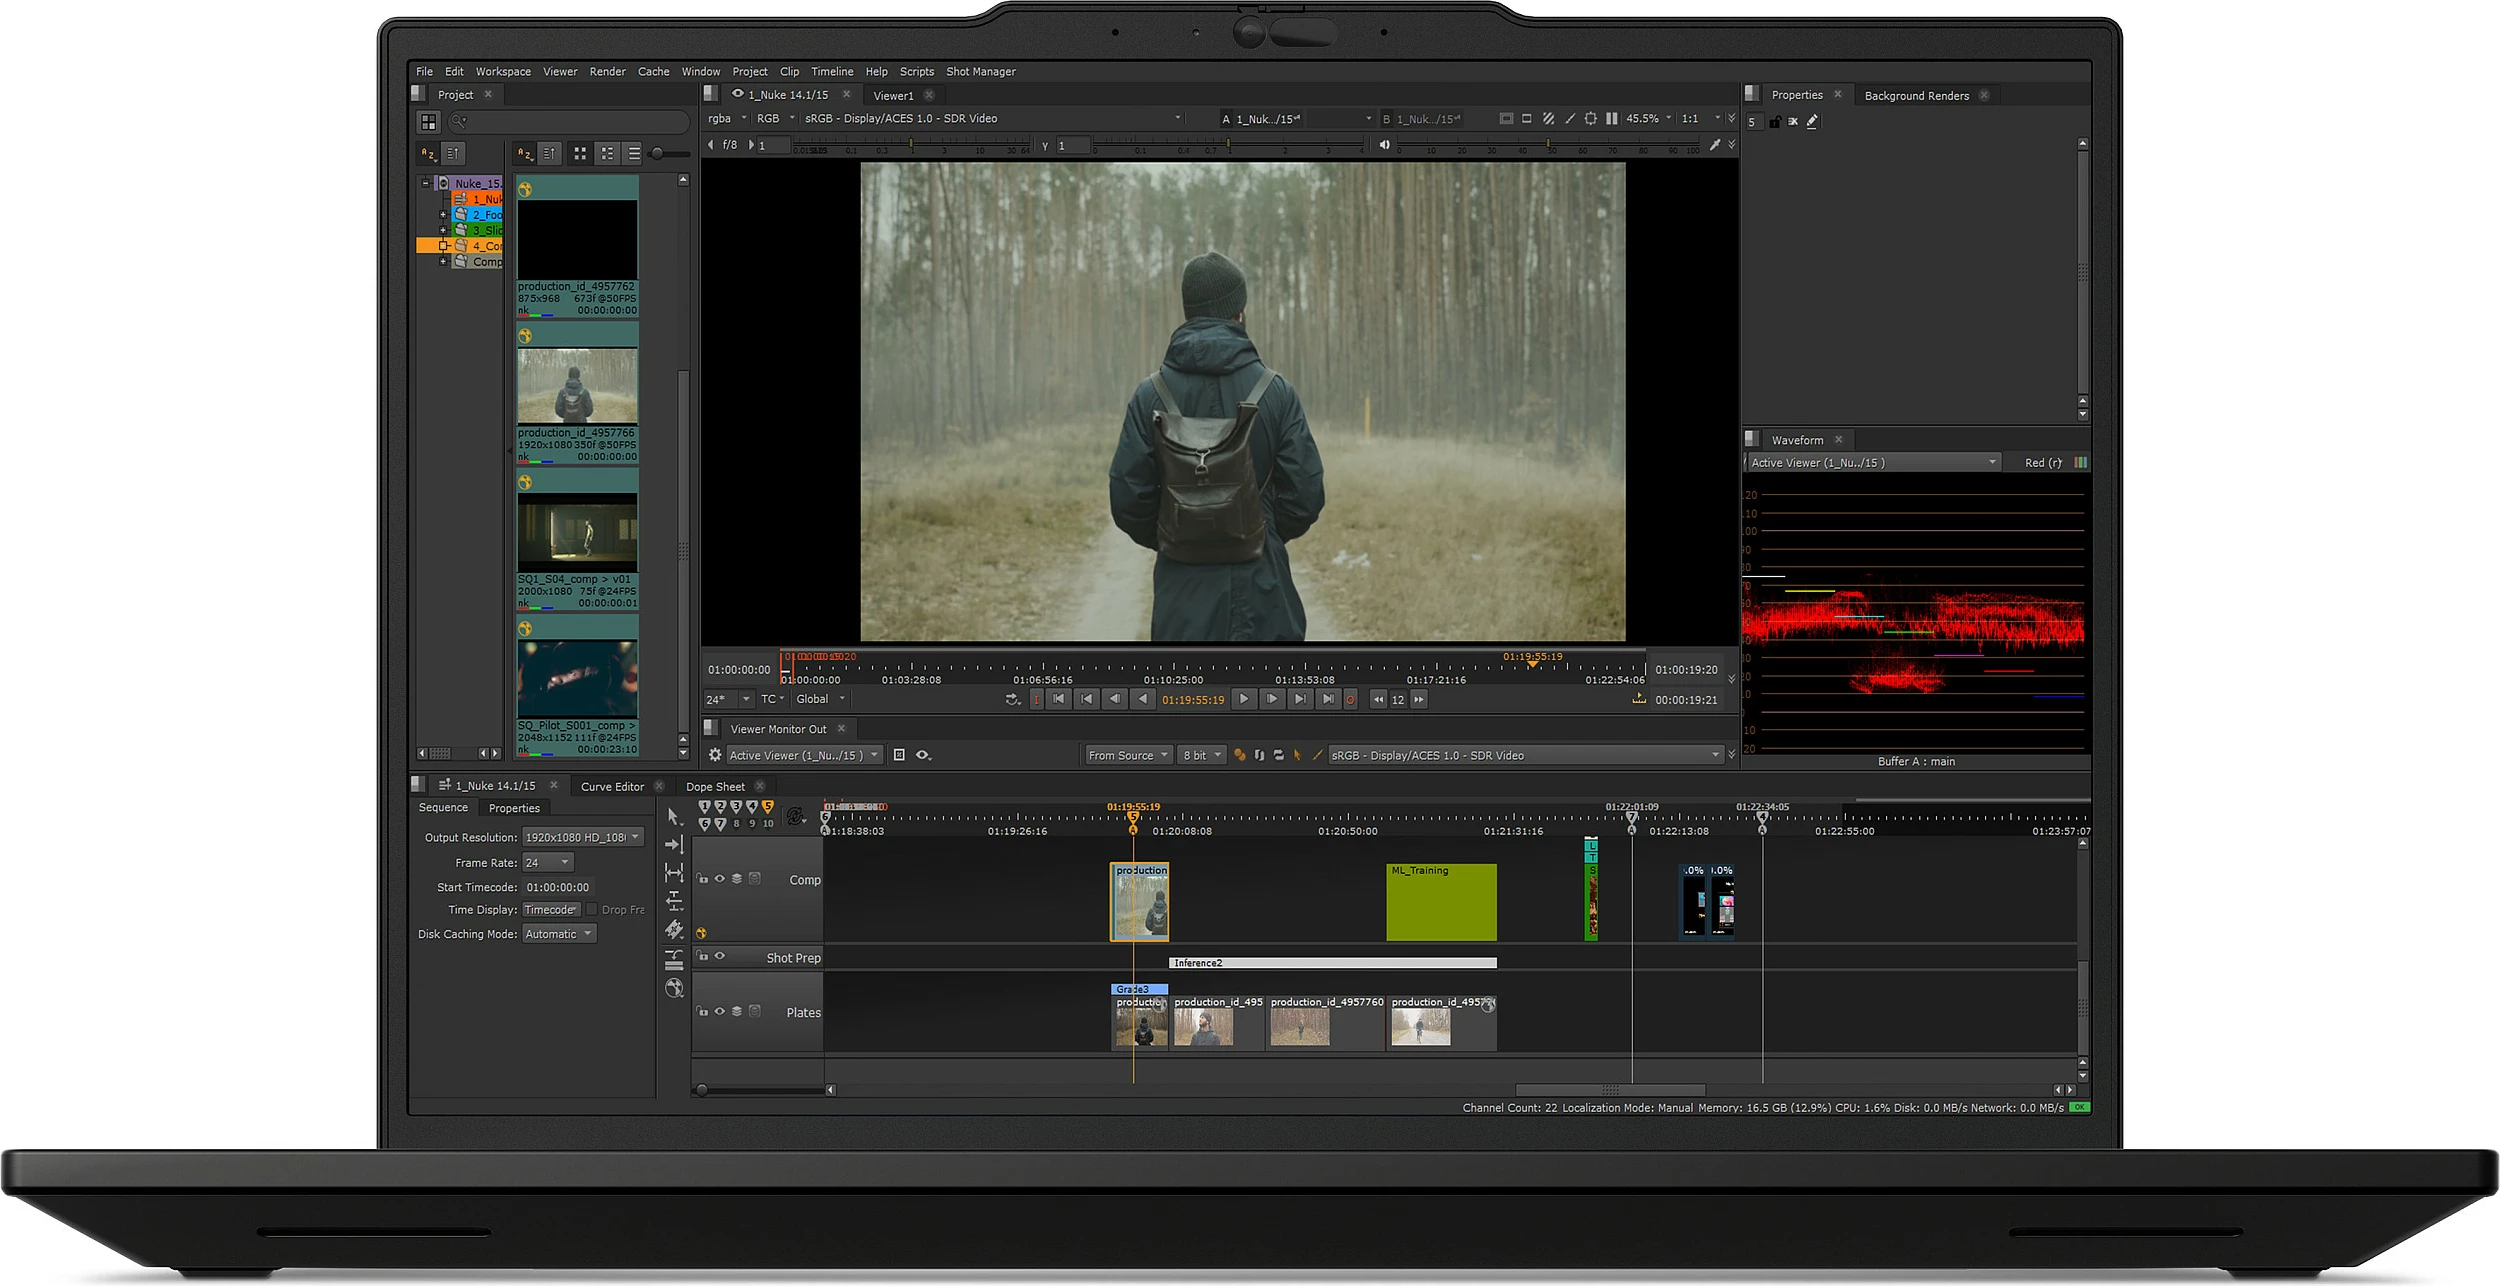Select SQ_Pilot_S001_comp thumbnail in project bin

pyautogui.click(x=577, y=679)
